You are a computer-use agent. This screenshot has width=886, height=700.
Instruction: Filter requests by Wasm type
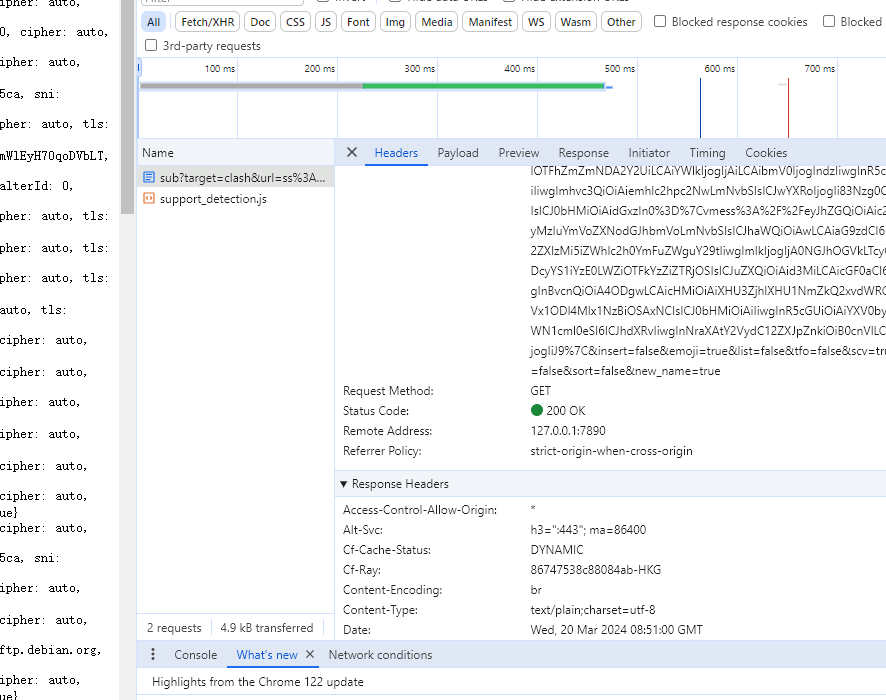[x=575, y=22]
